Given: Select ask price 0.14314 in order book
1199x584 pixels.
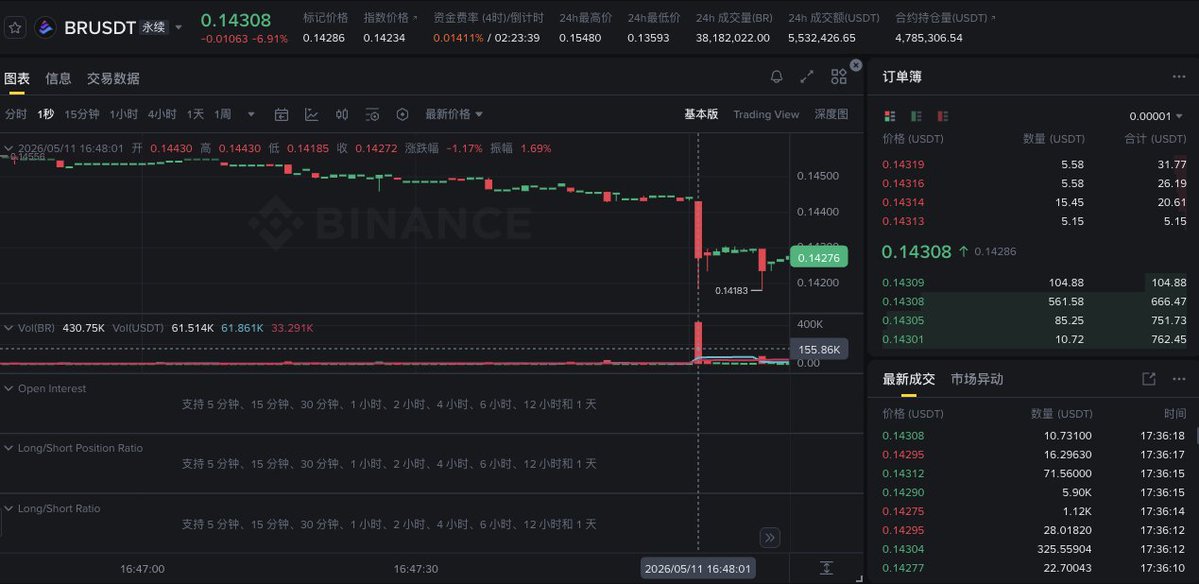Looking at the screenshot, I should click(903, 203).
